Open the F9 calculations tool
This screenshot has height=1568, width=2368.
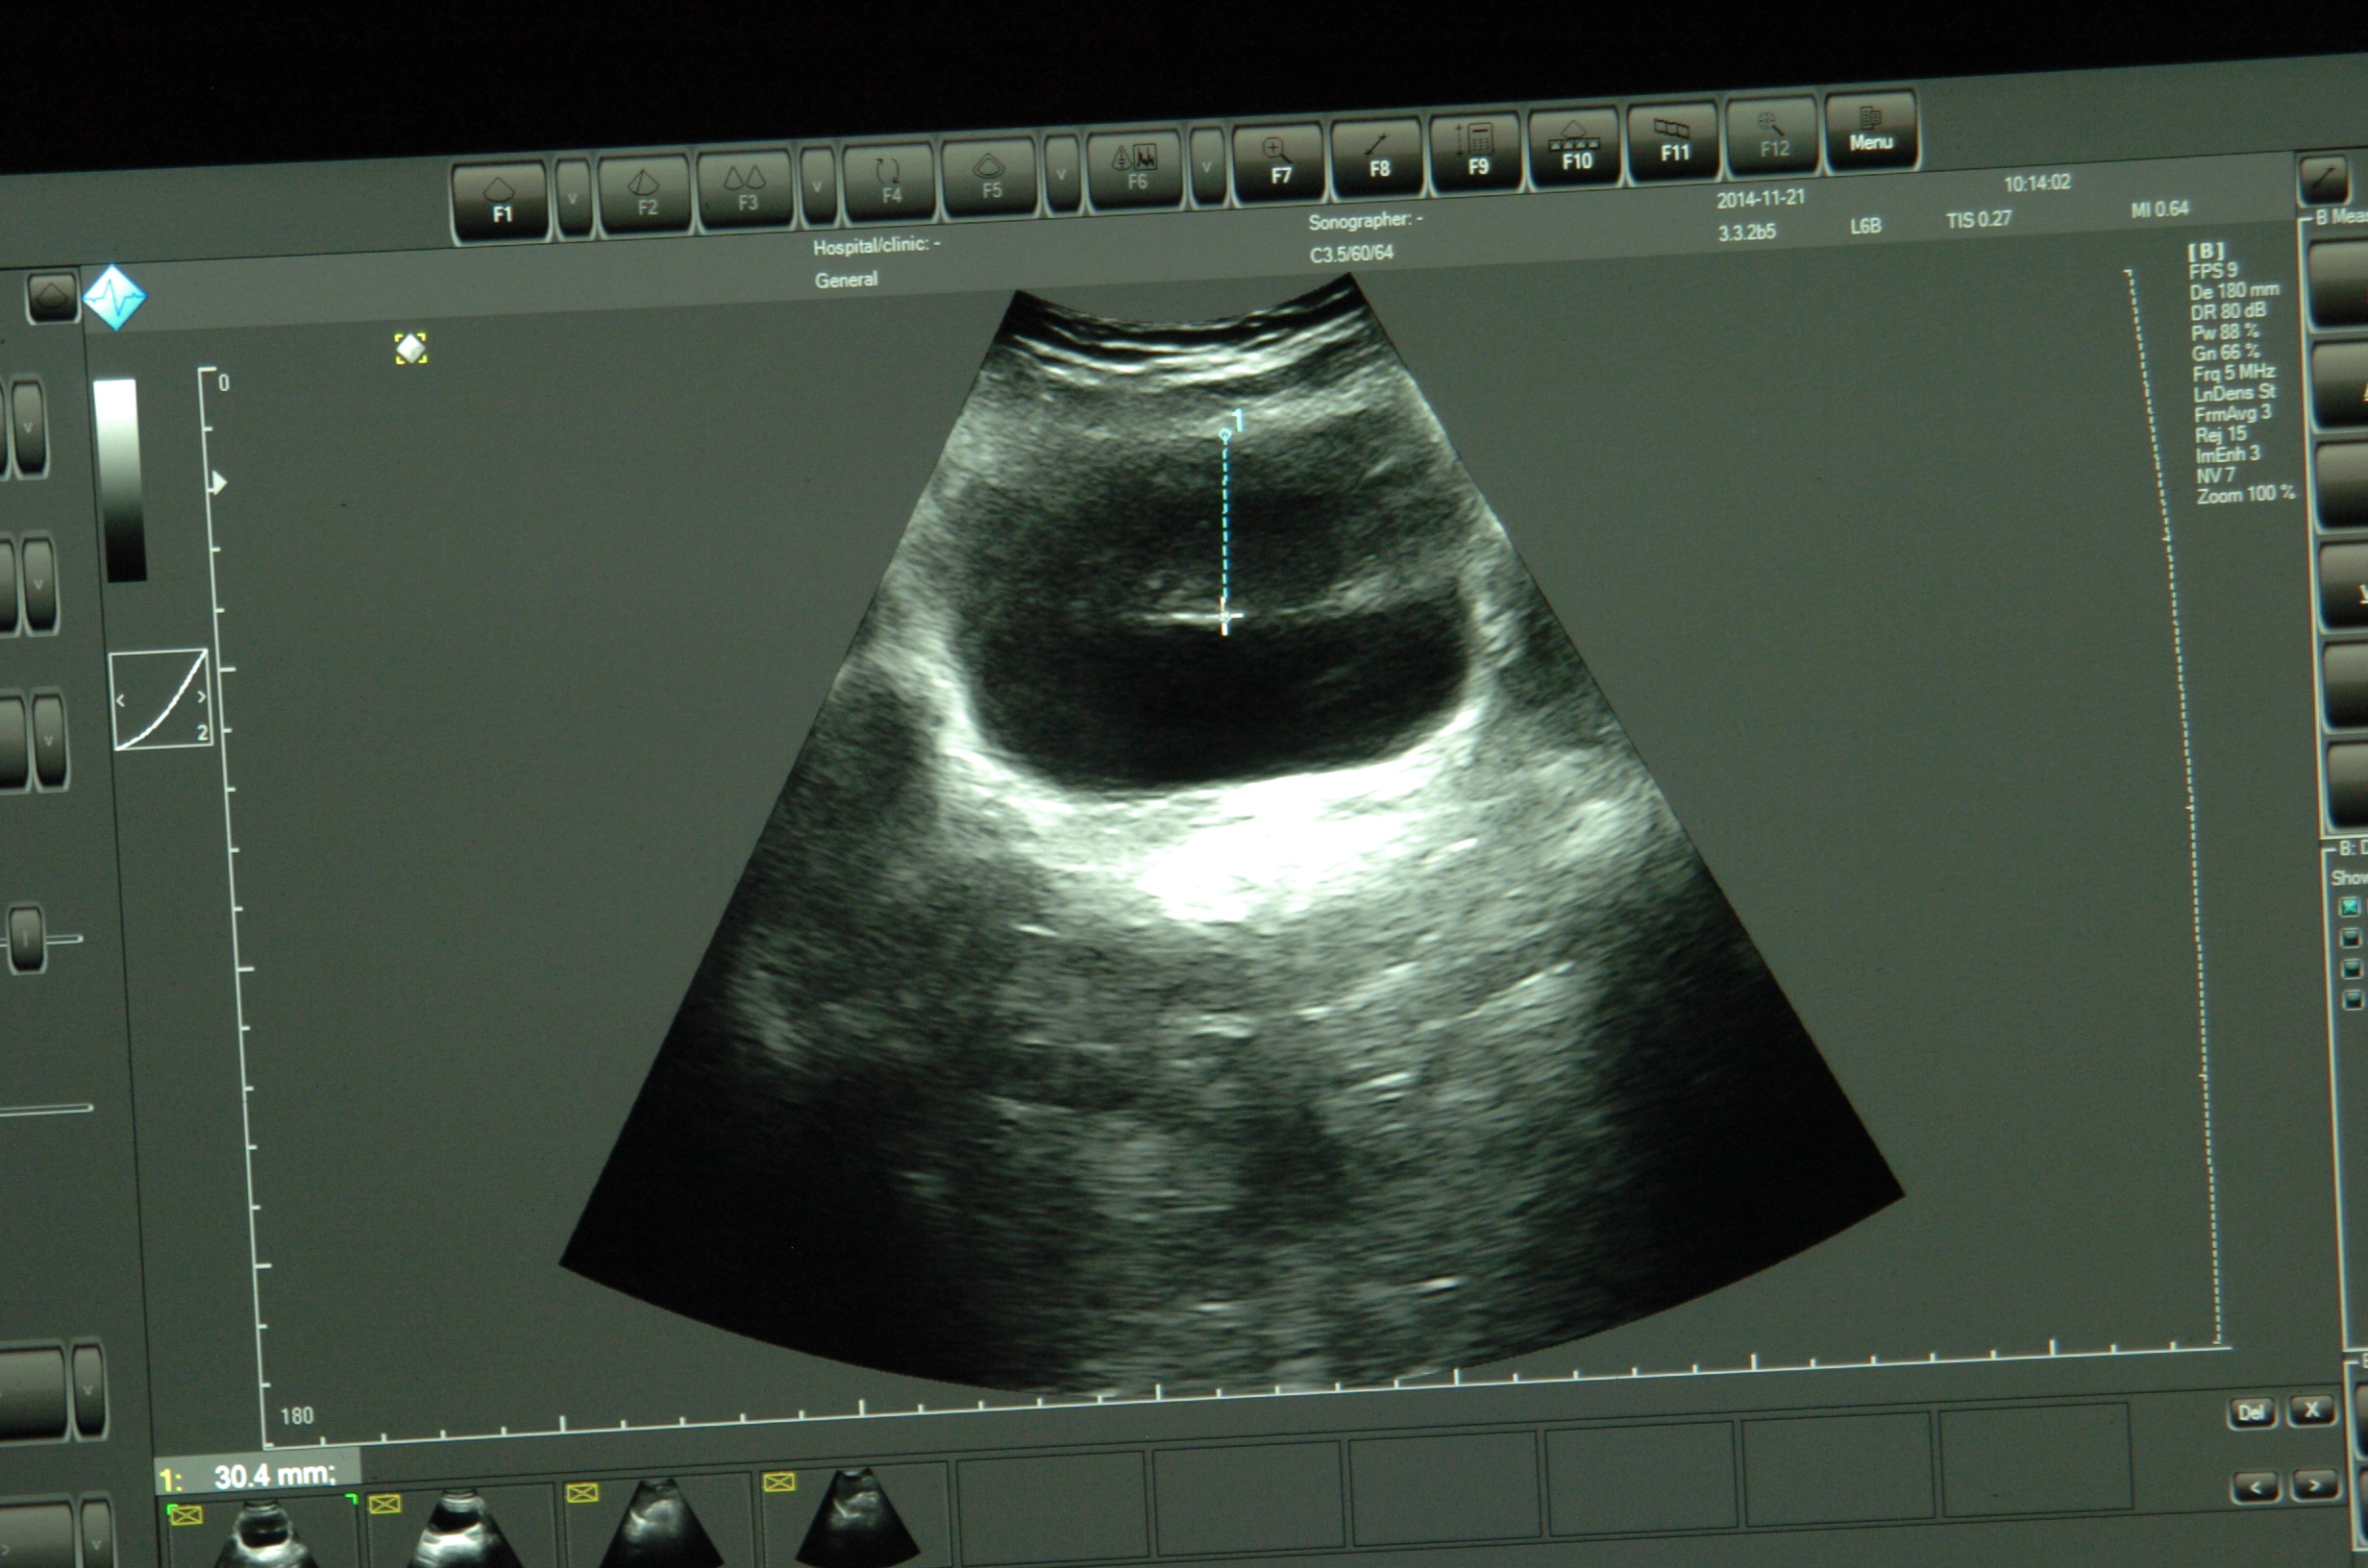click(1476, 152)
